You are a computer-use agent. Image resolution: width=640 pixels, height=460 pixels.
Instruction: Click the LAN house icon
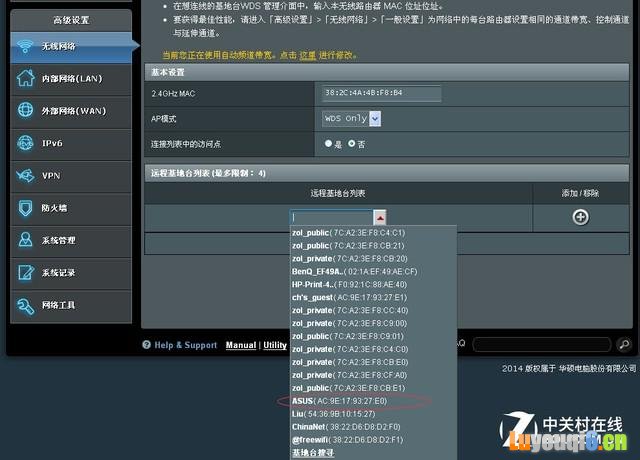(x=25, y=78)
